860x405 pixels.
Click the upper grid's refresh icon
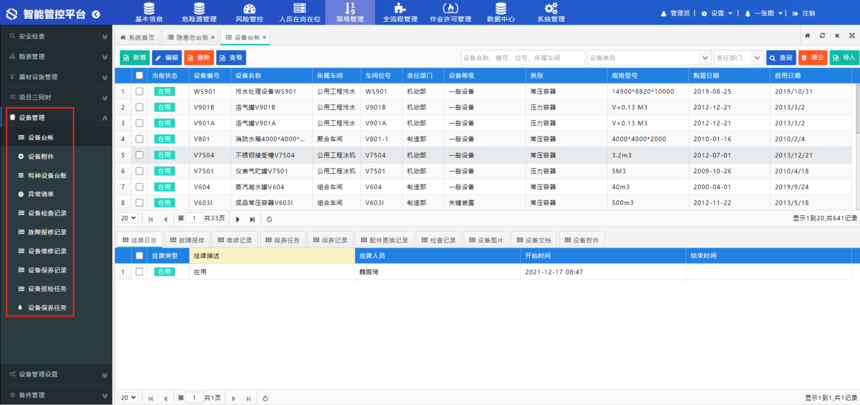tap(267, 218)
